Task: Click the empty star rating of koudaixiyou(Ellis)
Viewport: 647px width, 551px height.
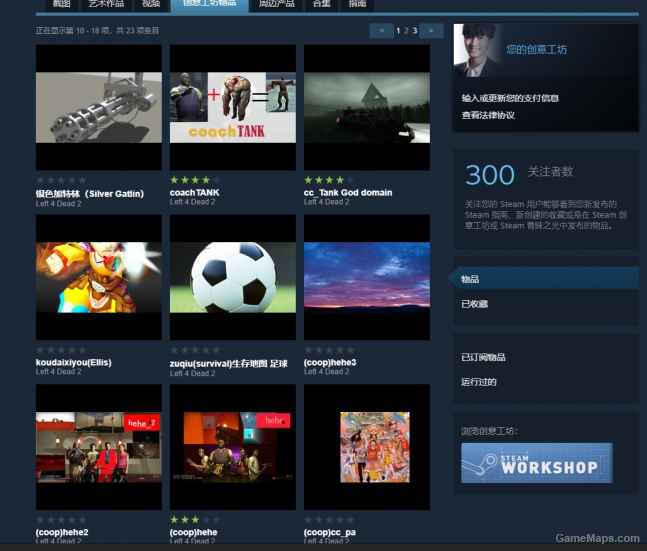Action: (x=61, y=350)
